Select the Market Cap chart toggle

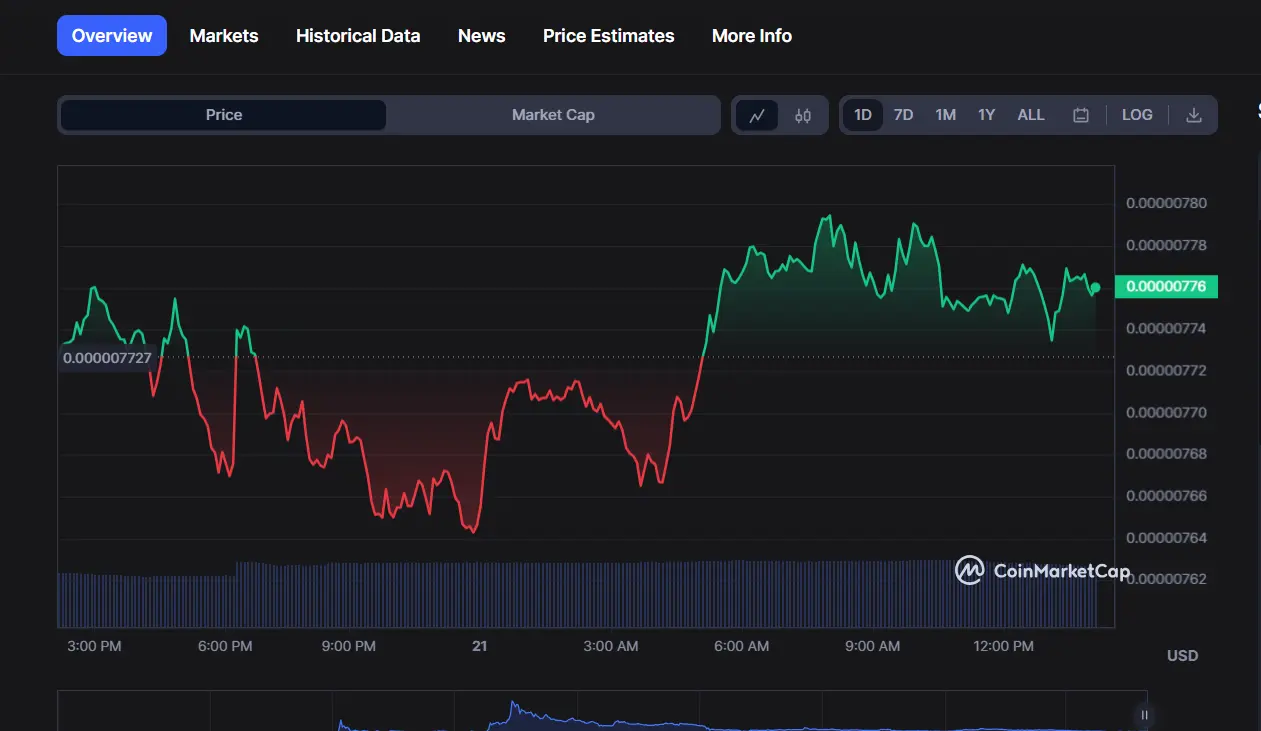click(x=553, y=115)
